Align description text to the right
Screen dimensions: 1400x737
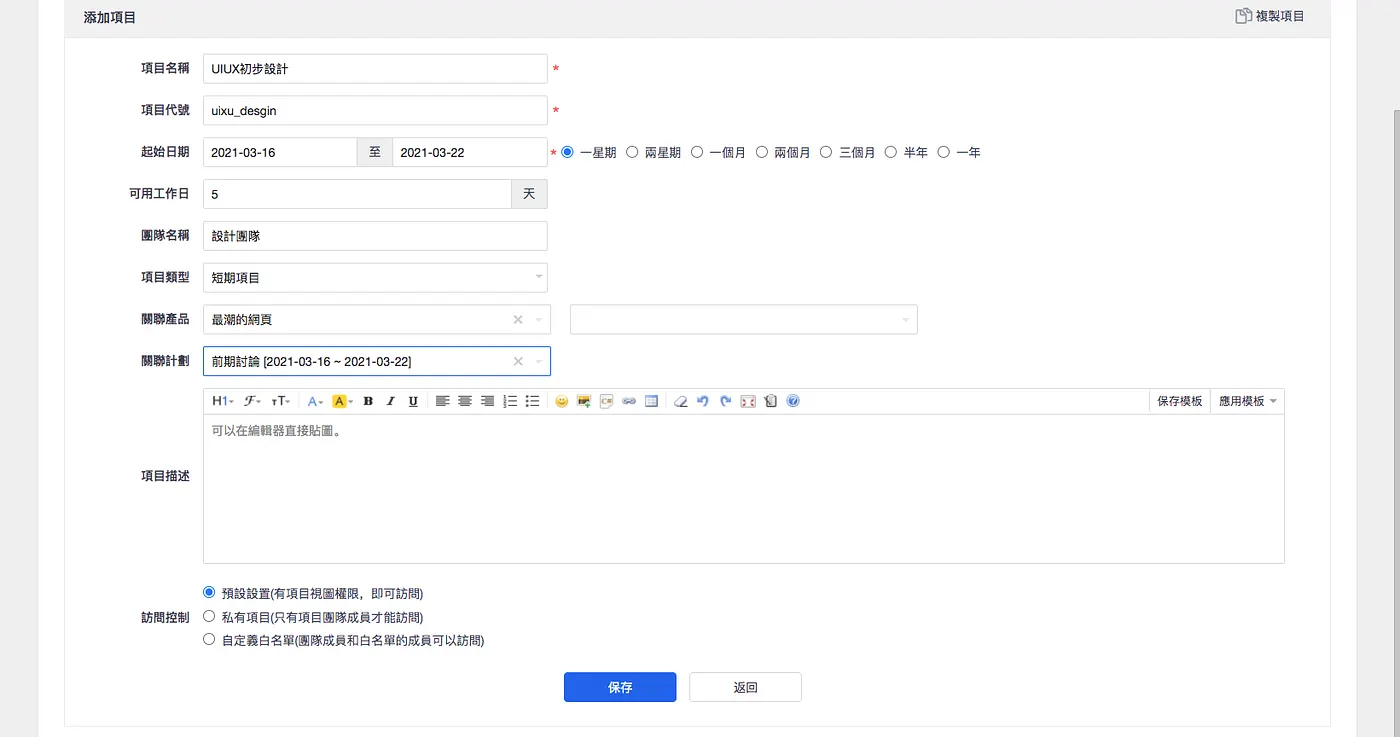(487, 401)
